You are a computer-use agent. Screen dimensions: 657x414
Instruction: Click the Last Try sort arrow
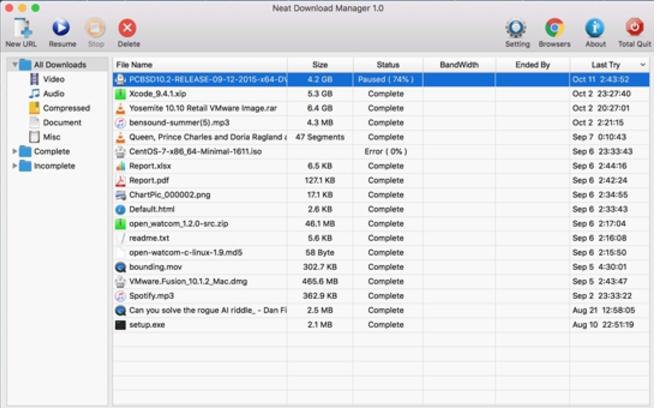(x=641, y=65)
